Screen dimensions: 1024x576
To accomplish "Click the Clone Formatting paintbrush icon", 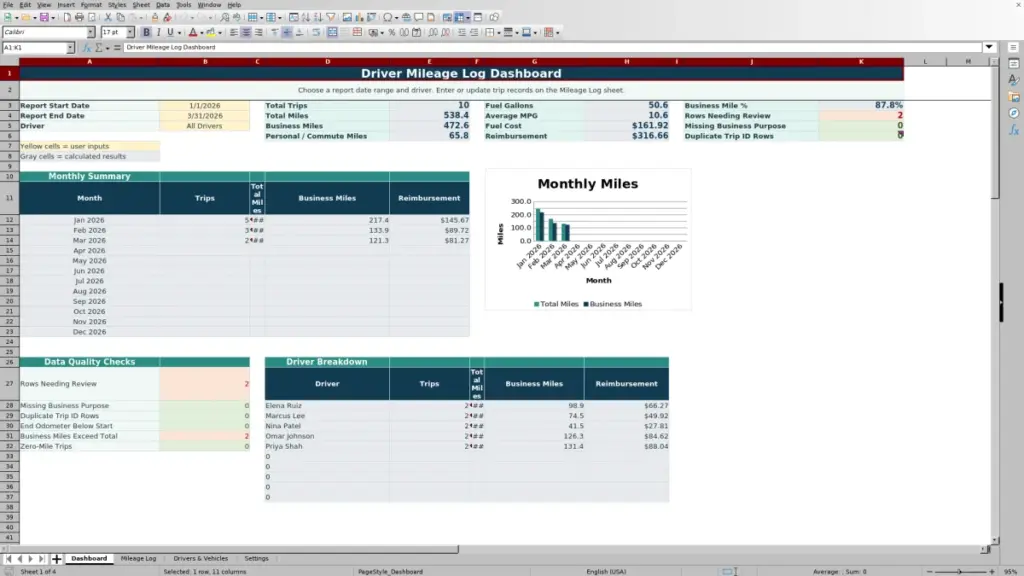I will tap(155, 17).
